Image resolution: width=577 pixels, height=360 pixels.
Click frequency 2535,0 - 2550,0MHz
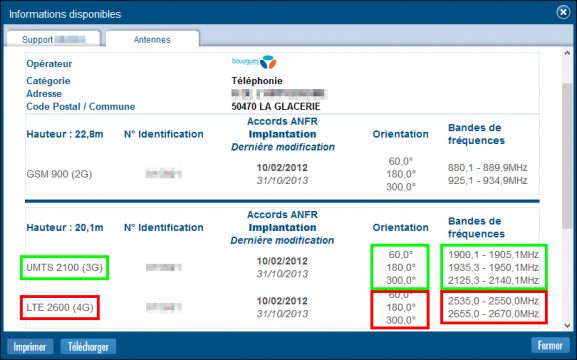[493, 301]
